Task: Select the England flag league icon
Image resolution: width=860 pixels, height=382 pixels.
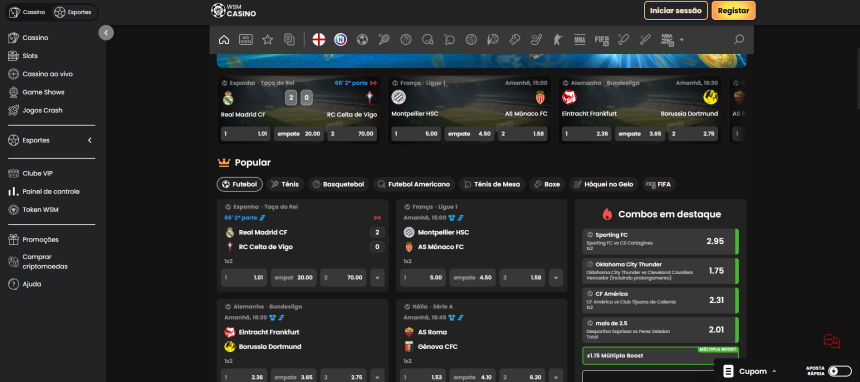Action: click(x=319, y=40)
